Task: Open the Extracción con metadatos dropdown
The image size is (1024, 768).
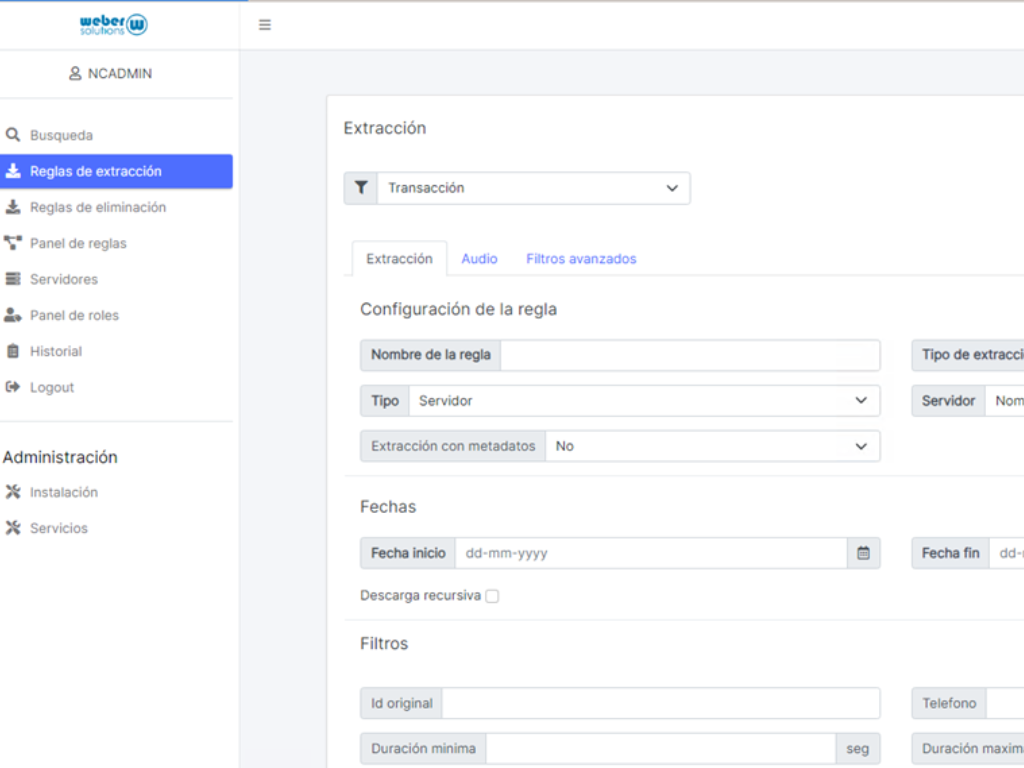Action: [712, 446]
